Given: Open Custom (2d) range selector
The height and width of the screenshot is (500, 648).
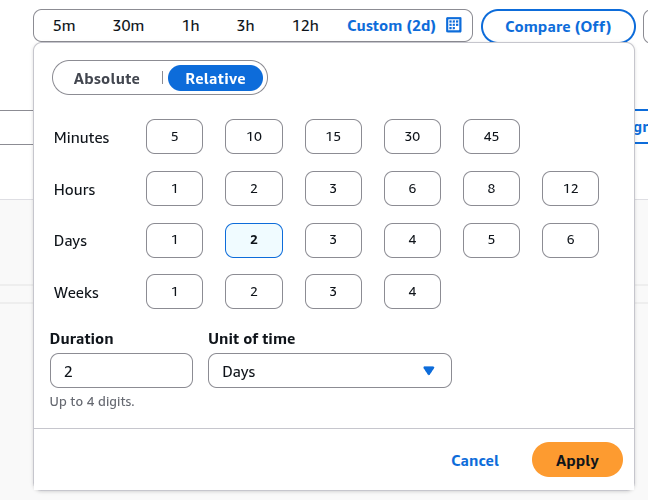Looking at the screenshot, I should [x=392, y=26].
